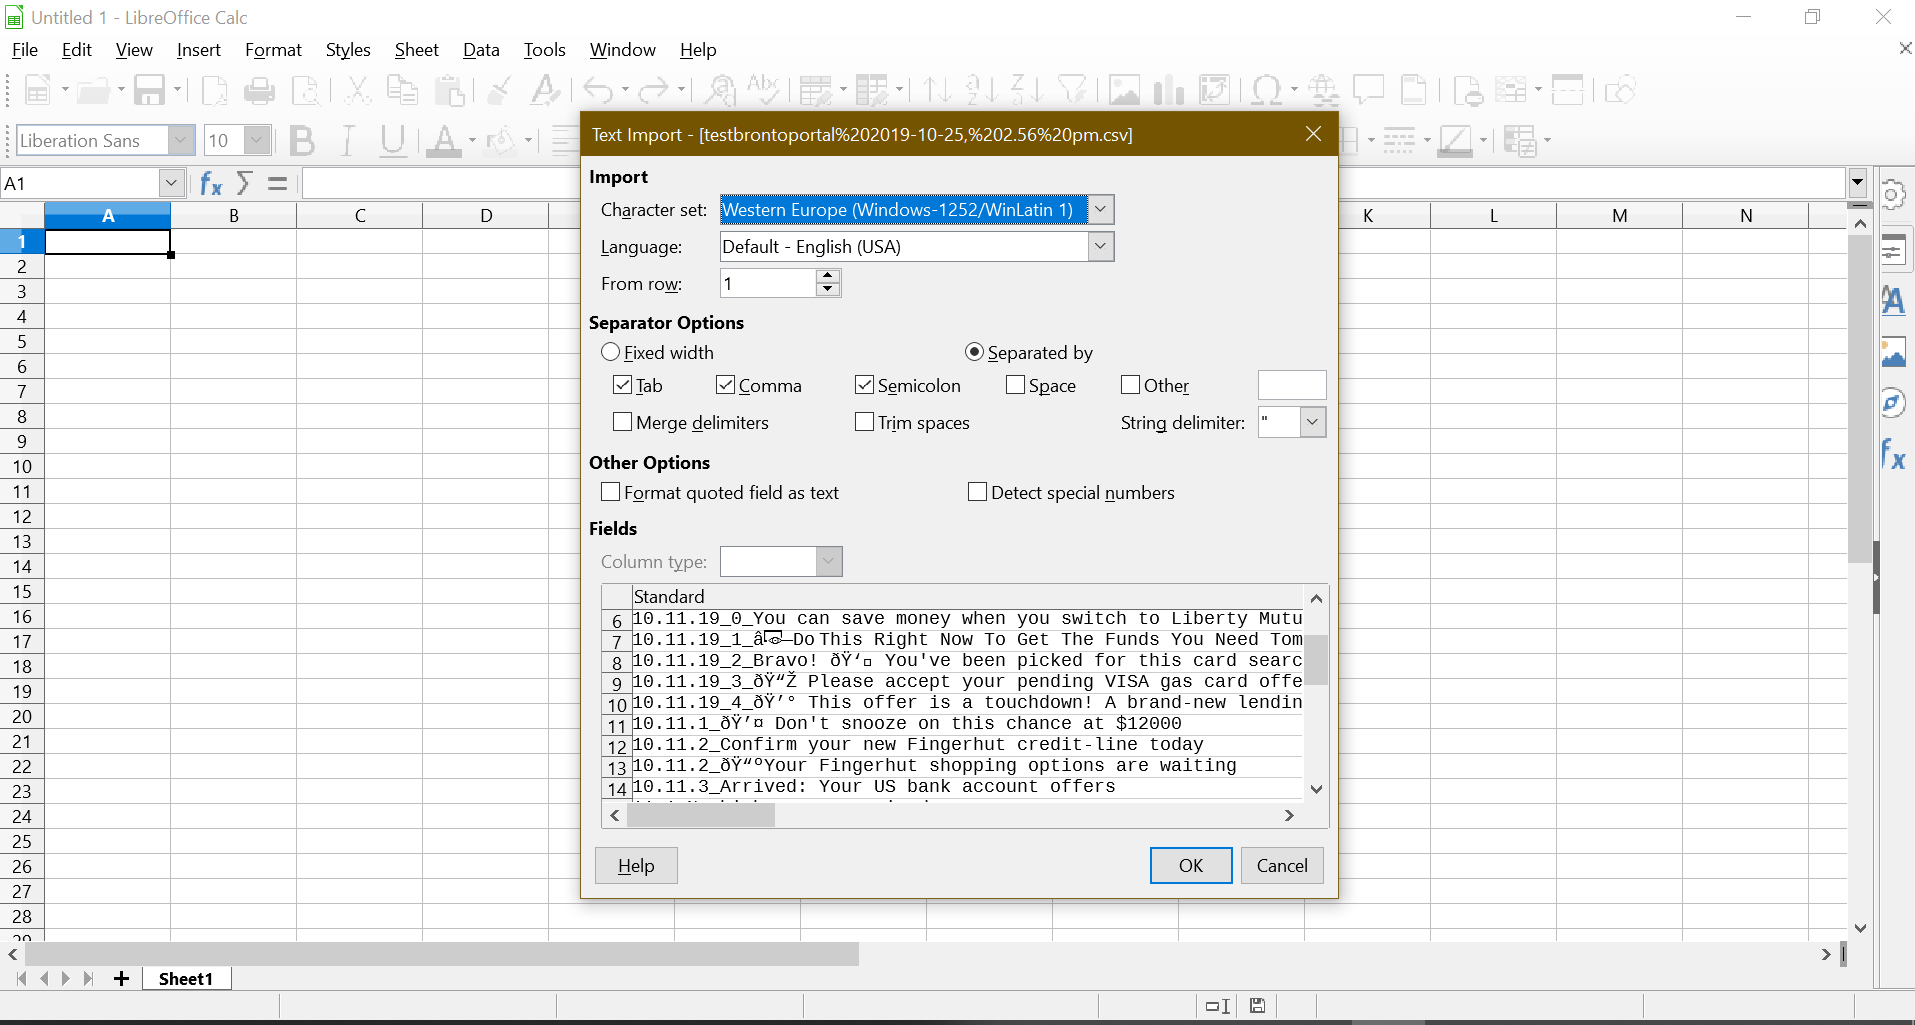Click the preview horizontal scrollbar thumb
Viewport: 1915px width, 1025px height.
[x=701, y=815]
